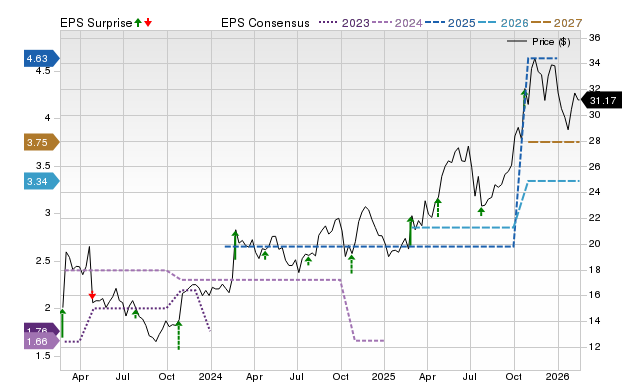Click the 28 label on the price axis

pyautogui.click(x=594, y=140)
